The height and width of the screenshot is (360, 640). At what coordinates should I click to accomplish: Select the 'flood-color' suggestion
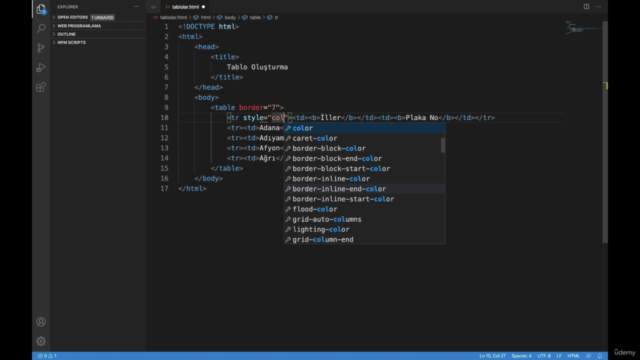coord(364,209)
